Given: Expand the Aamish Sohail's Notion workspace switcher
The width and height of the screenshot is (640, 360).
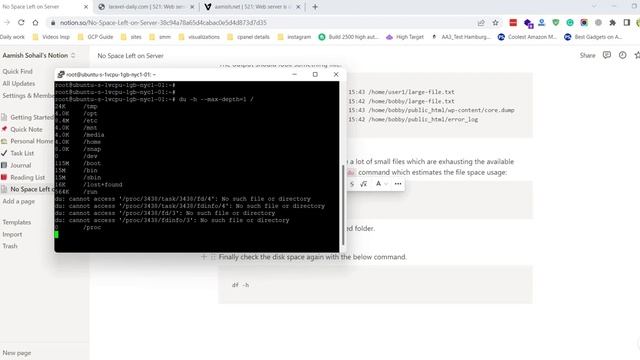Looking at the screenshot, I should pyautogui.click(x=39, y=56).
